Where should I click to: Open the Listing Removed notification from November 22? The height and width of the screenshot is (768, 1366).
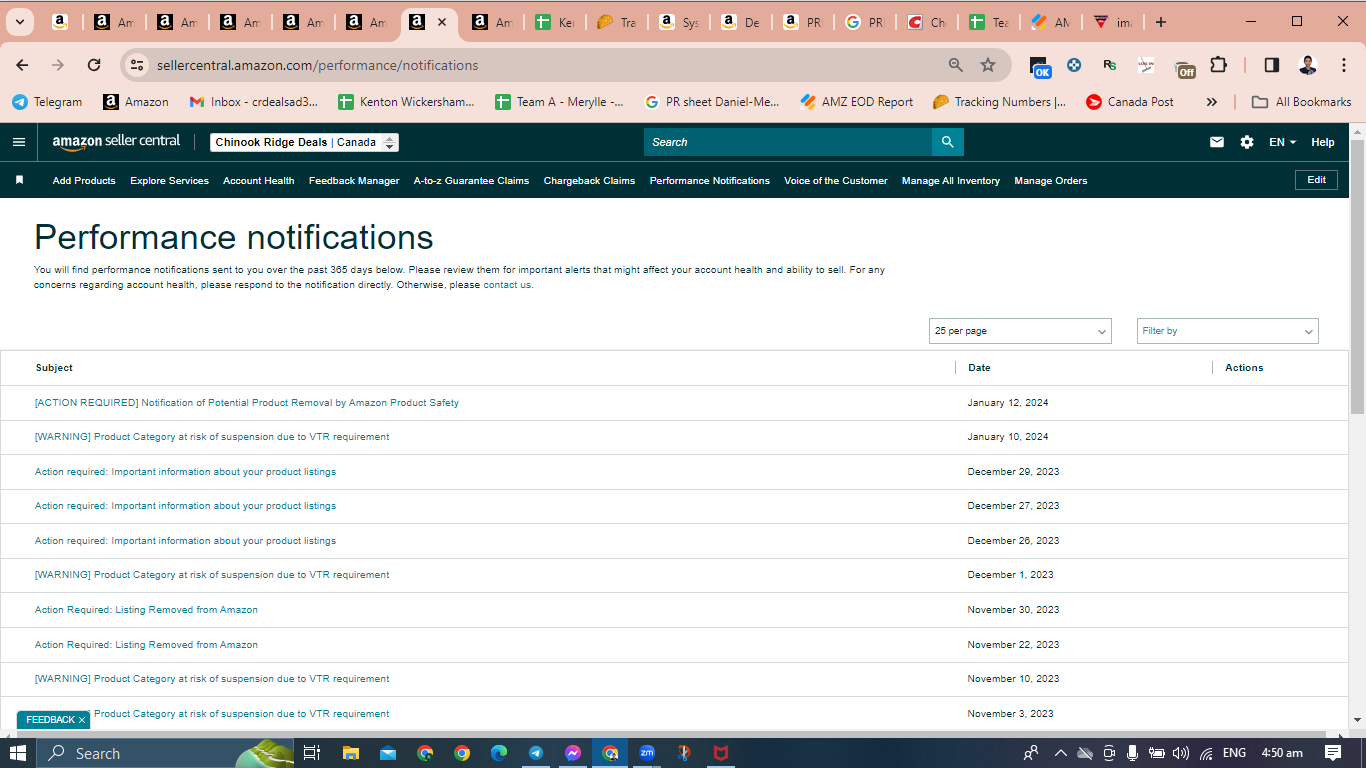pos(146,645)
